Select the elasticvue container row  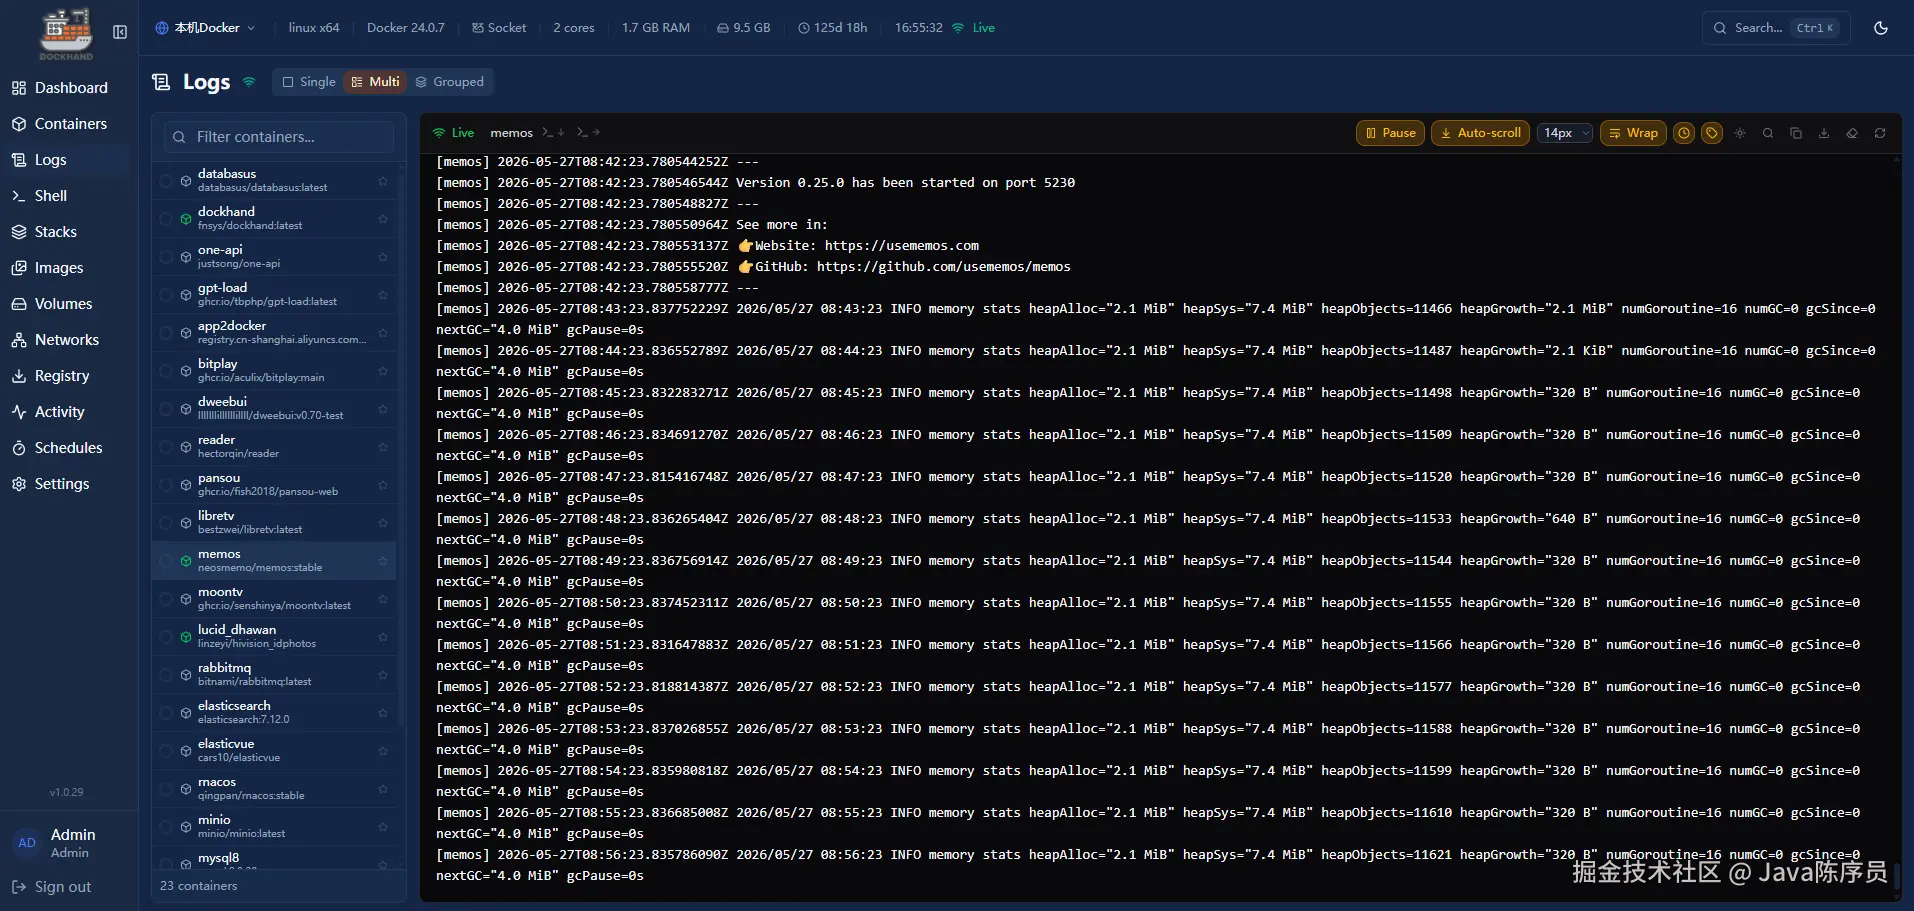click(x=274, y=751)
